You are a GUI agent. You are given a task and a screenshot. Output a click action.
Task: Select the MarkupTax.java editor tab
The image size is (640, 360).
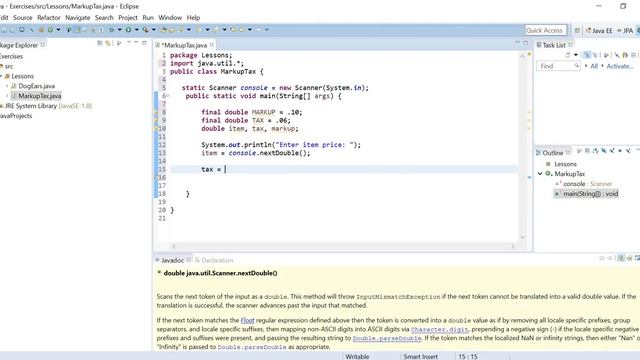pyautogui.click(x=184, y=45)
